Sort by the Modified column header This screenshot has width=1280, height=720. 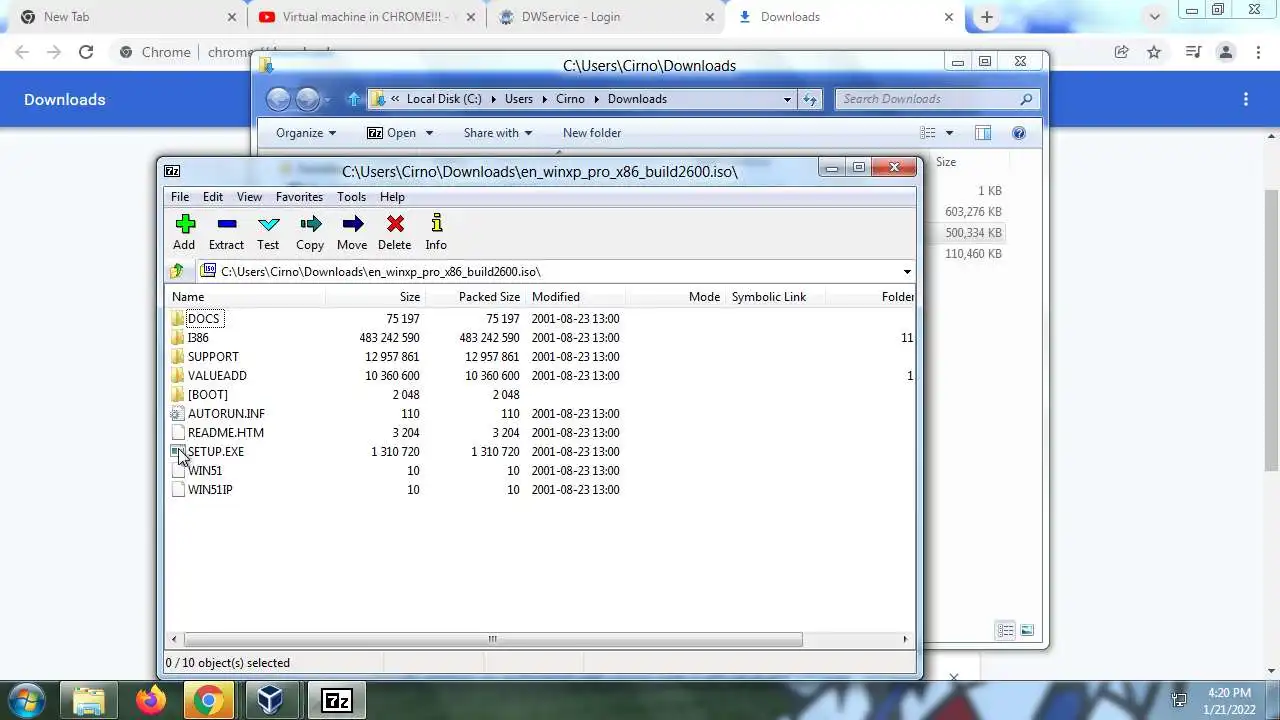tap(575, 296)
